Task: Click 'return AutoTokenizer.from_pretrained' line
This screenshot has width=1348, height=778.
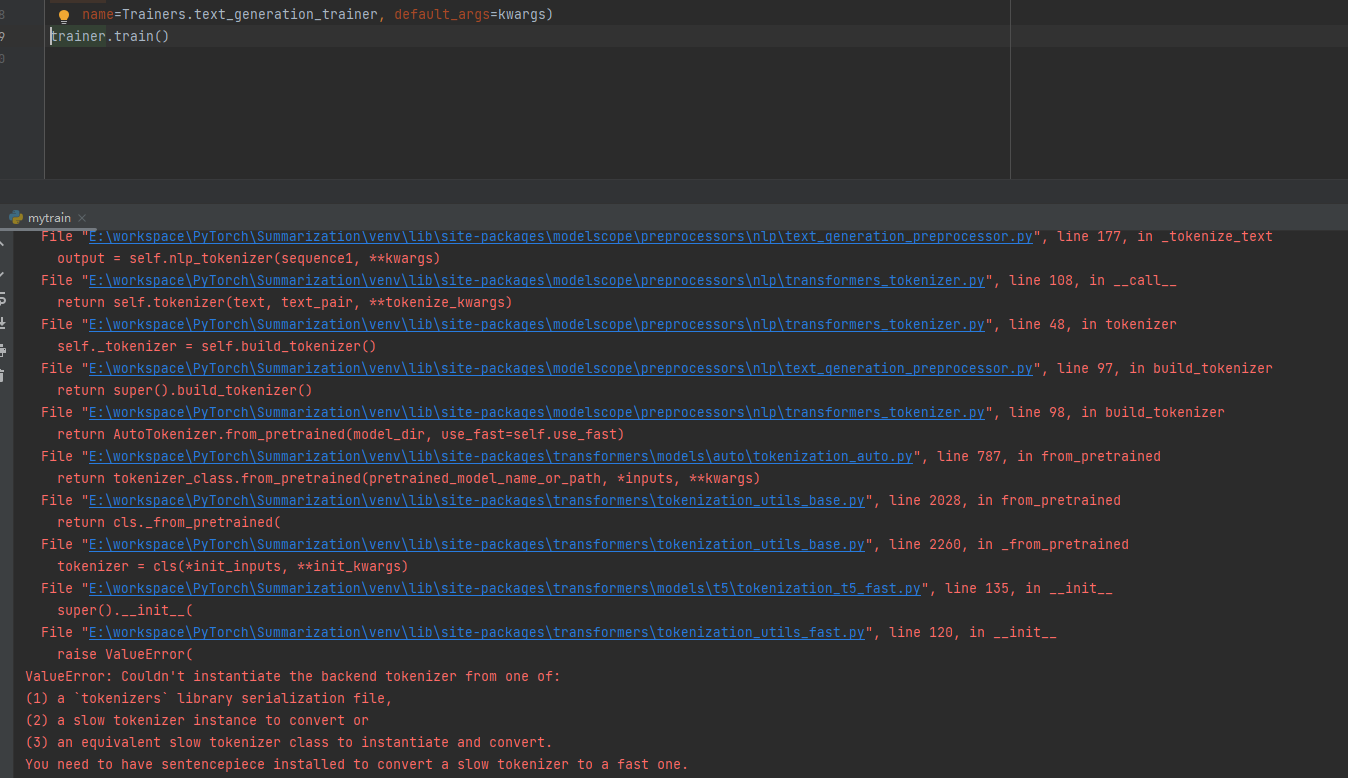Action: (341, 435)
